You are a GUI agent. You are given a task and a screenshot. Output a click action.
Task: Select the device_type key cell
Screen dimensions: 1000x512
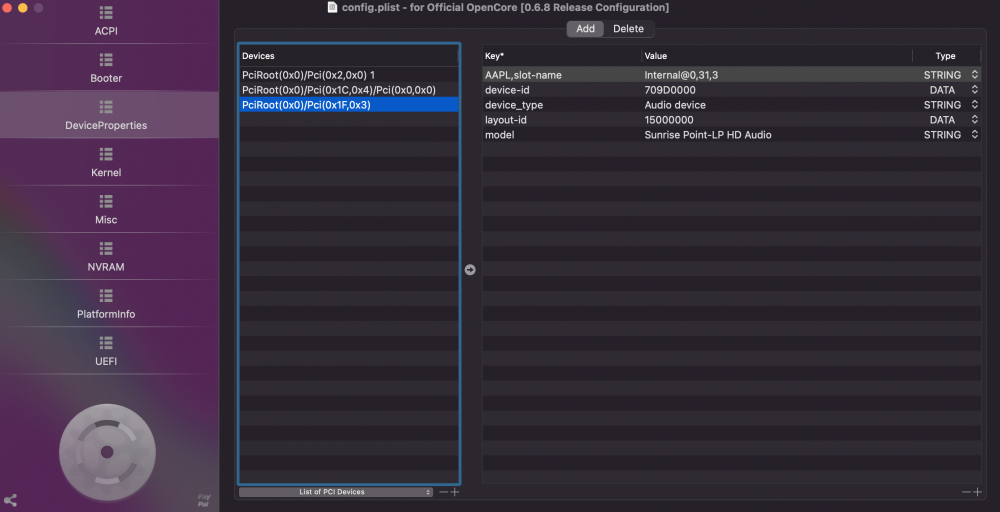[x=513, y=105]
